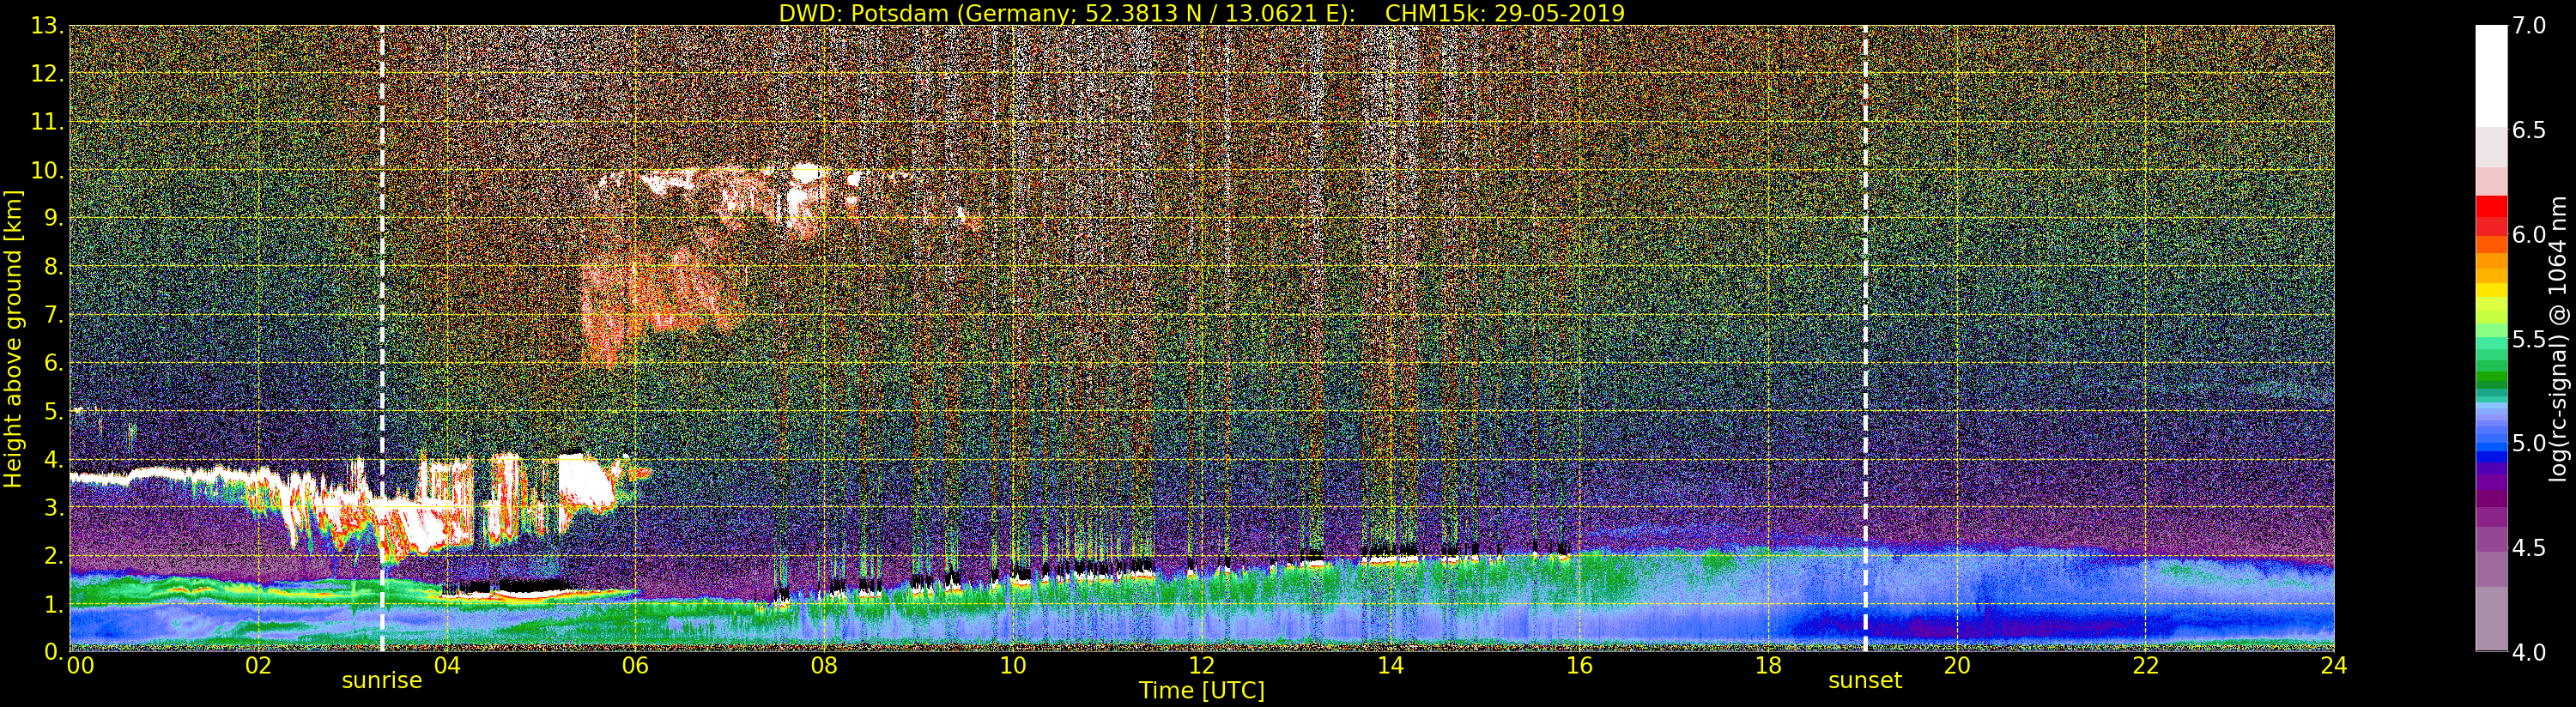Click the x-axis tick label '12'
The width and height of the screenshot is (2576, 707).
point(1202,665)
